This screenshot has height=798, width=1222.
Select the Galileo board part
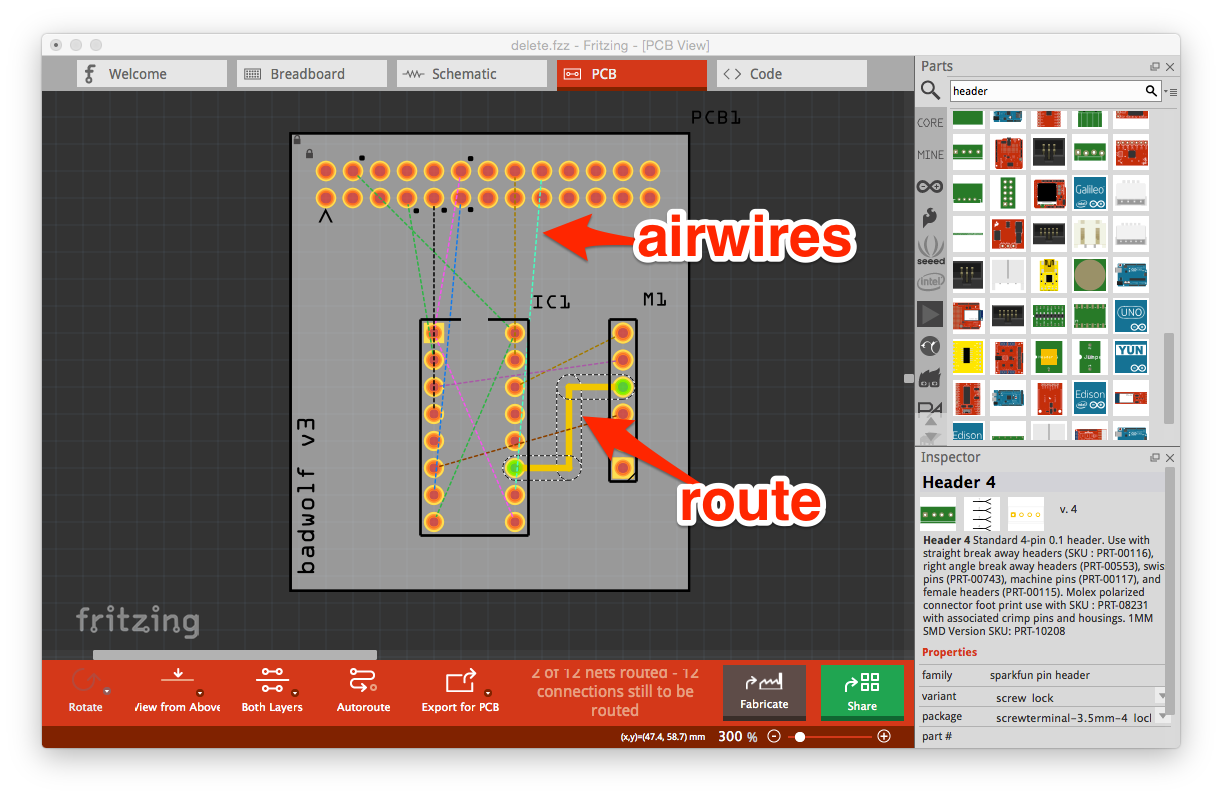1090,191
